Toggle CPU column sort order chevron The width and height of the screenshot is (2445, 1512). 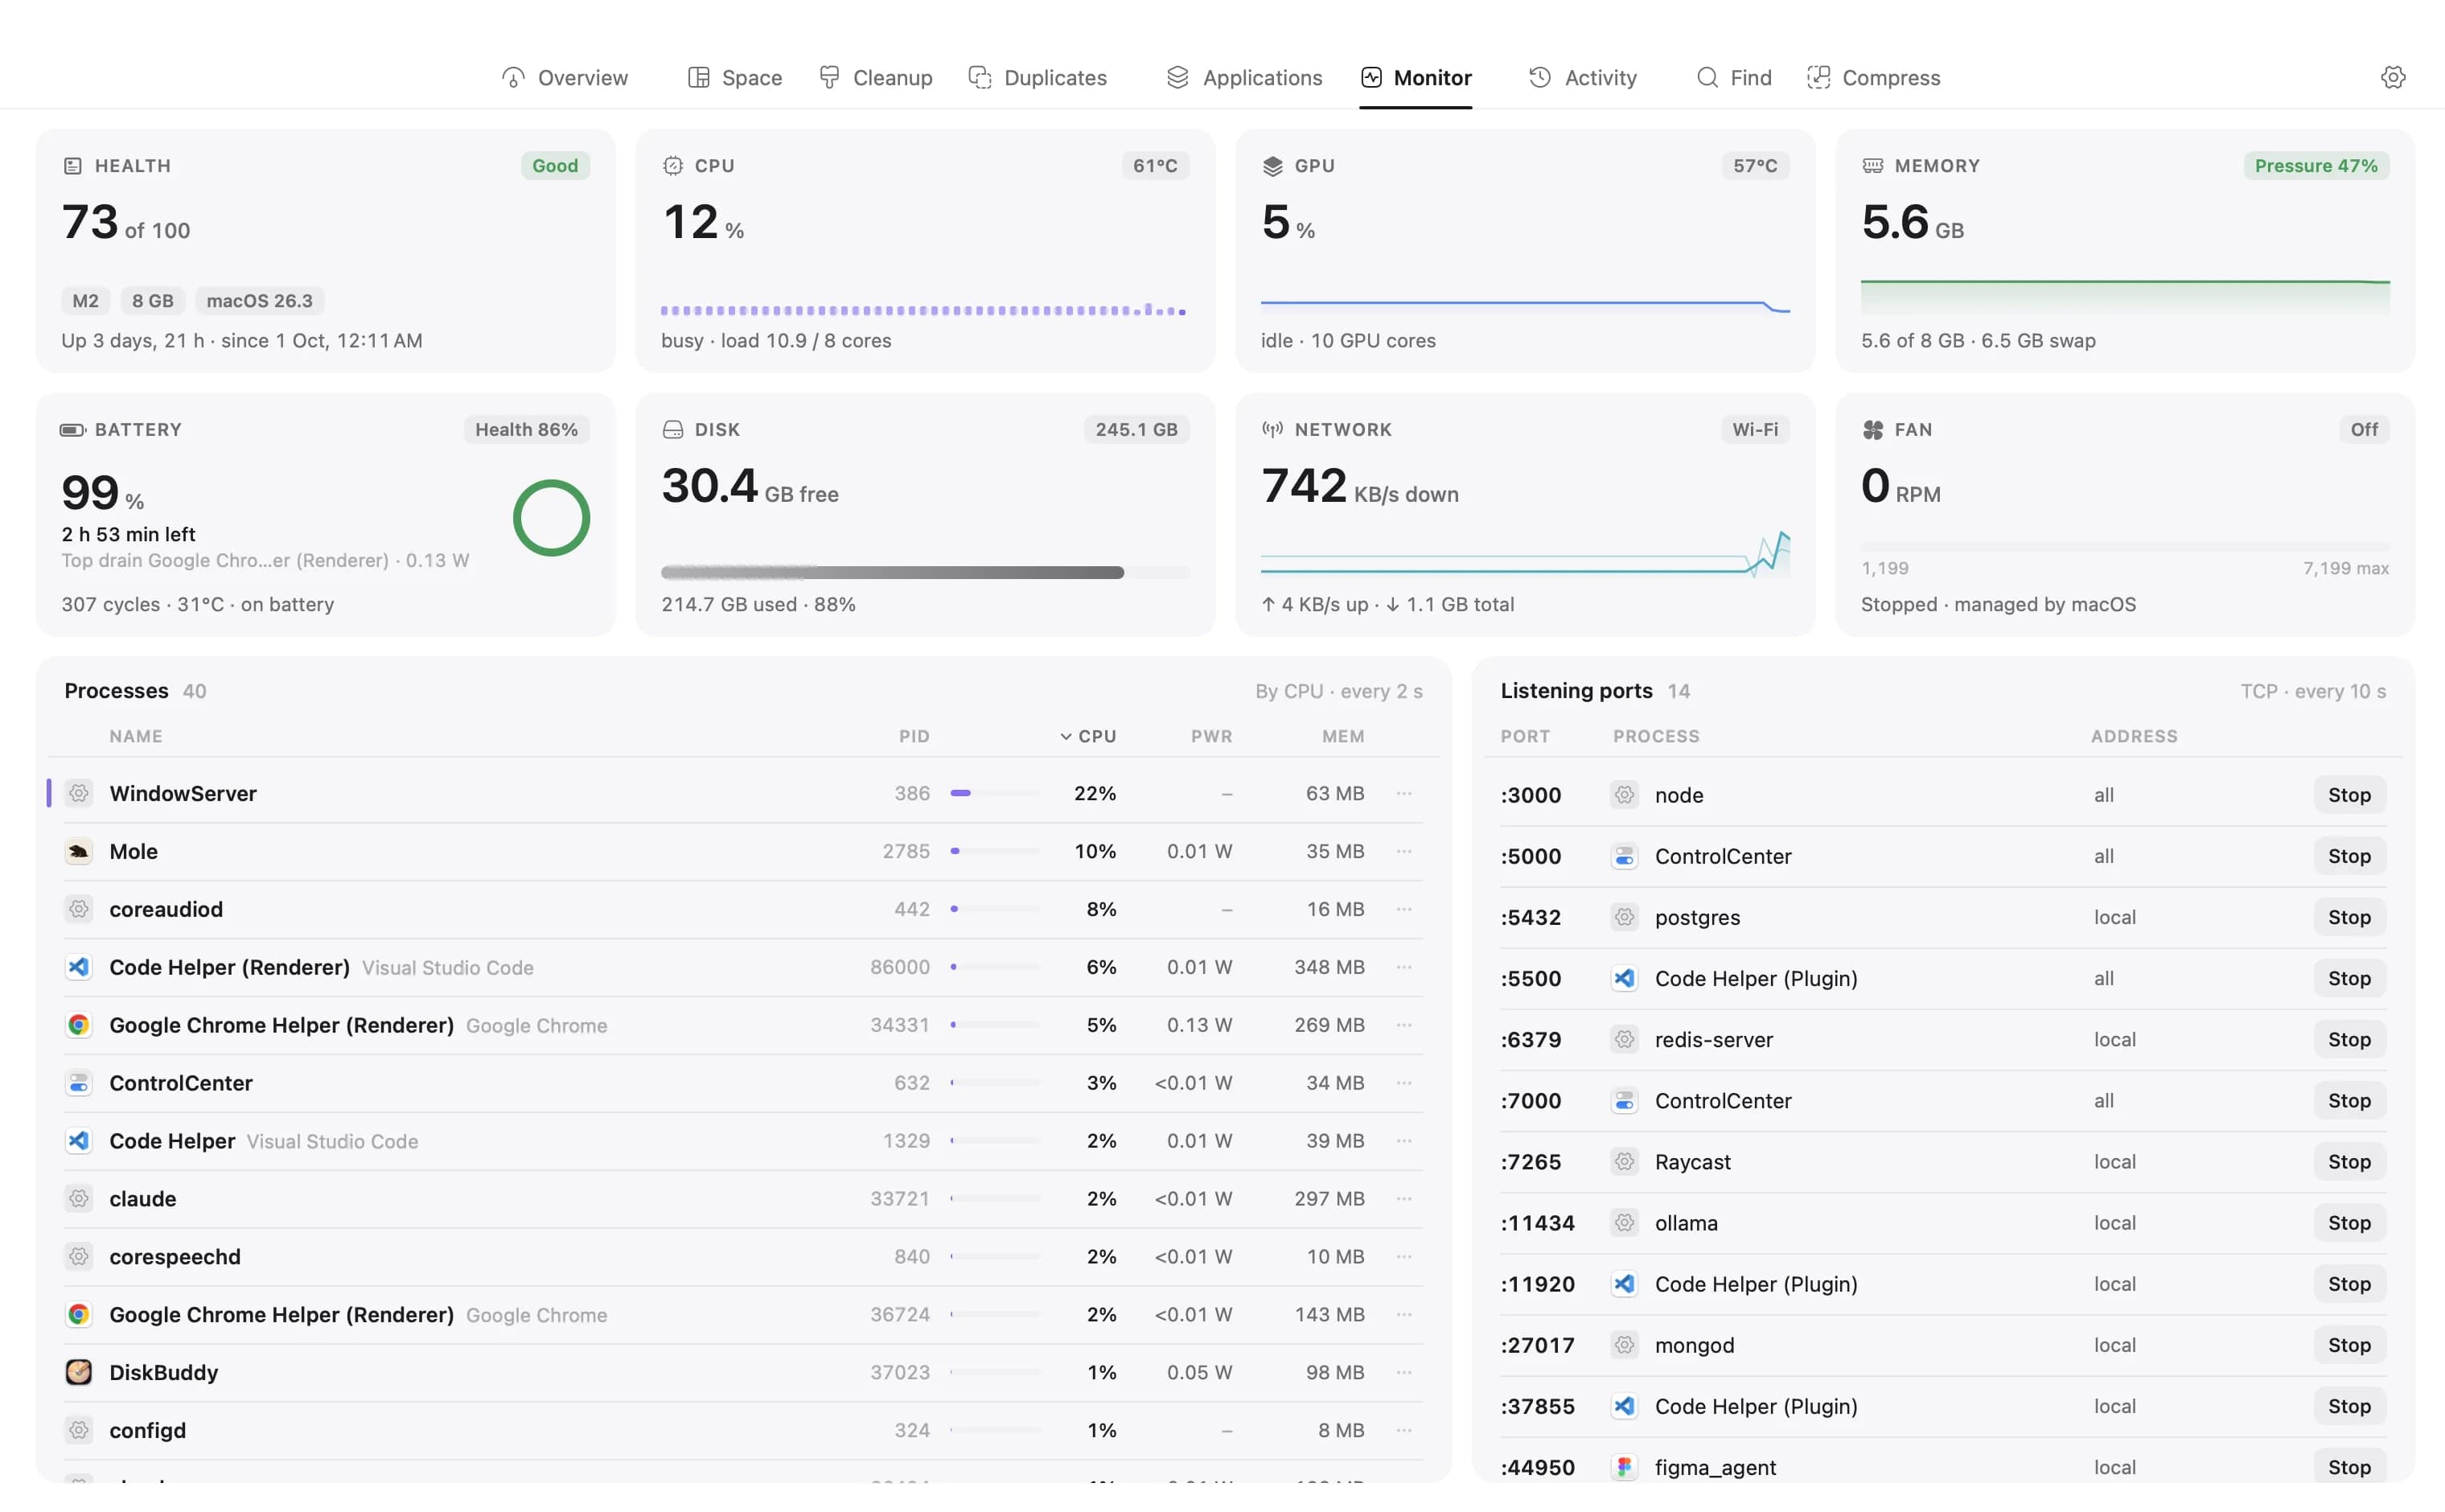[1066, 736]
